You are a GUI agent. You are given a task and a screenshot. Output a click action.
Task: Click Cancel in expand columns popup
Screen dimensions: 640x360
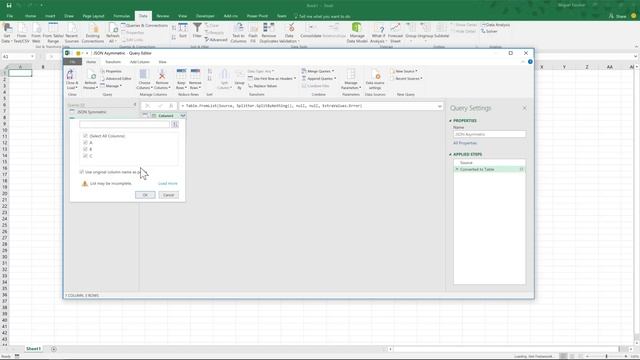[x=168, y=195]
